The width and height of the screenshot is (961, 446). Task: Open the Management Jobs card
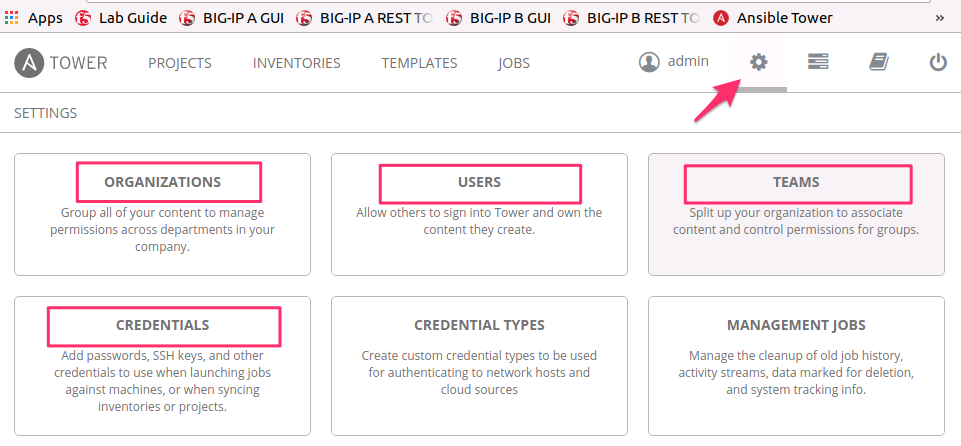pos(796,366)
